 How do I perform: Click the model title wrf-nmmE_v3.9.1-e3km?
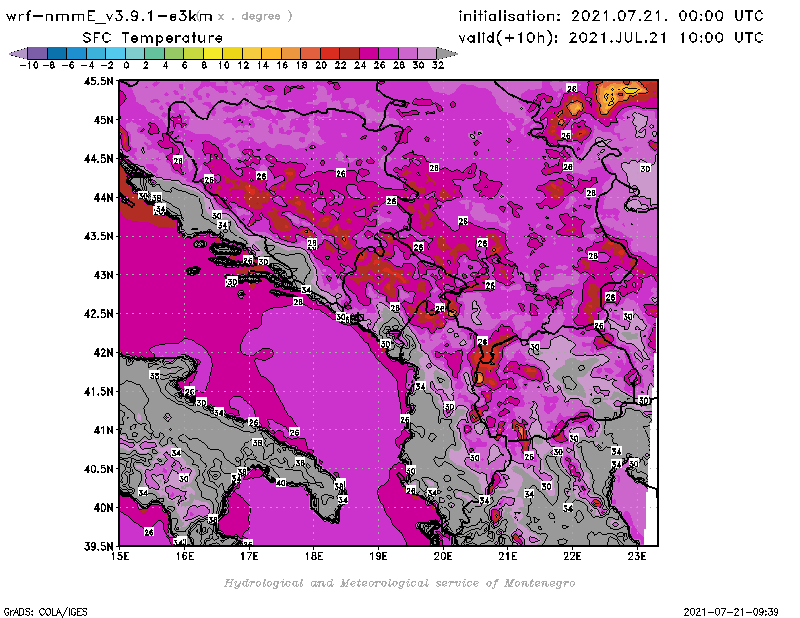(x=109, y=16)
